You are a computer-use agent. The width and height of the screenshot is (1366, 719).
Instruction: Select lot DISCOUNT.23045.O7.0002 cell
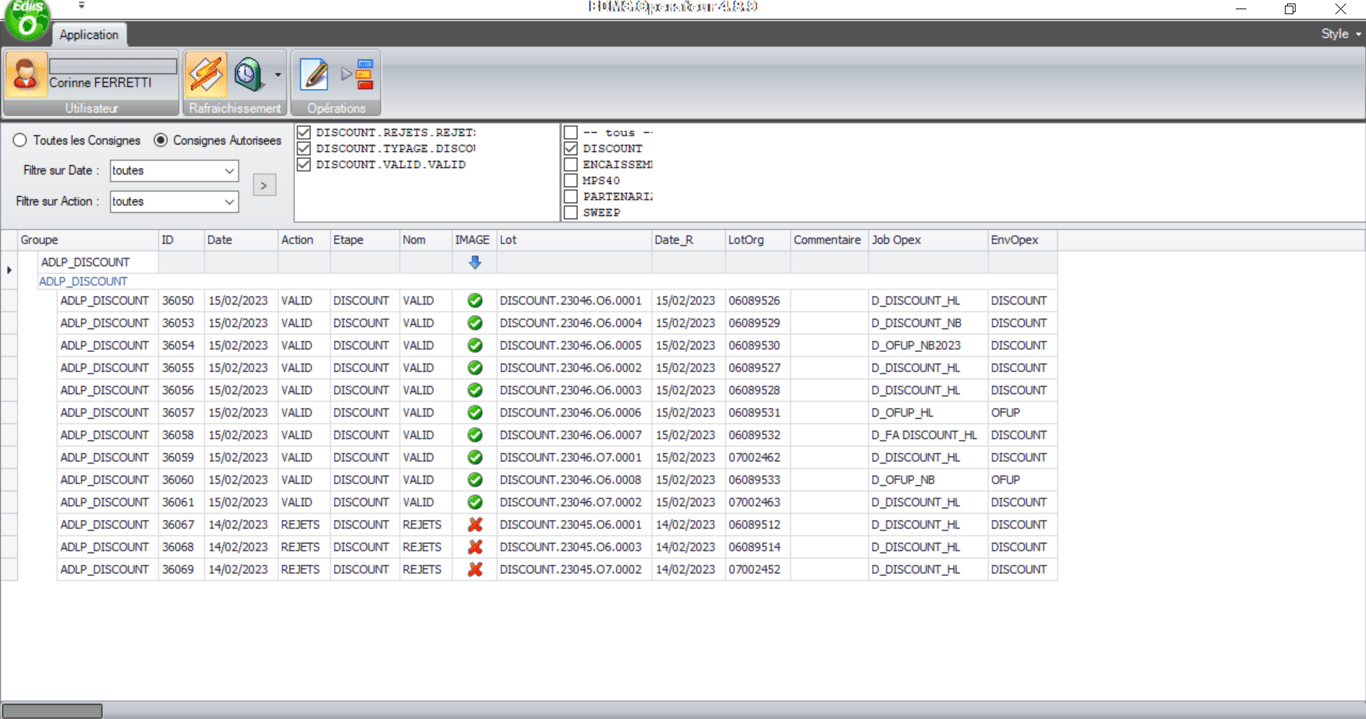[574, 569]
